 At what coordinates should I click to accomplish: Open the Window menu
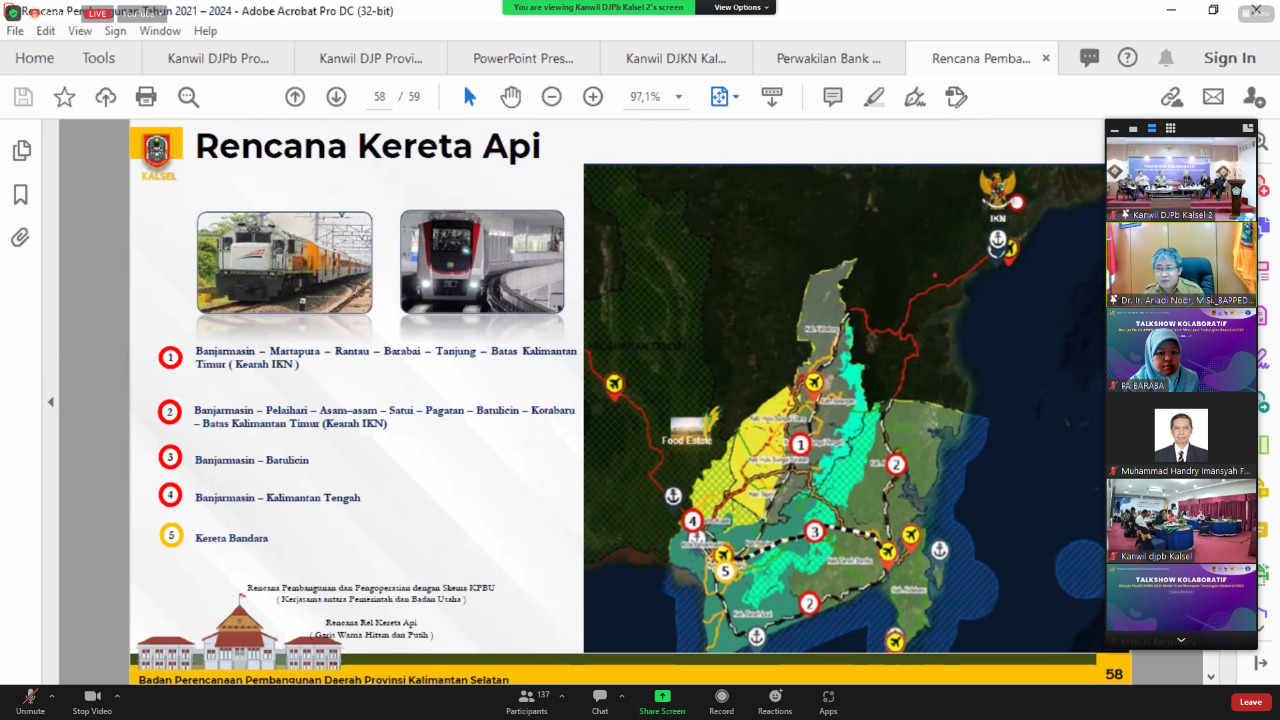coord(160,31)
